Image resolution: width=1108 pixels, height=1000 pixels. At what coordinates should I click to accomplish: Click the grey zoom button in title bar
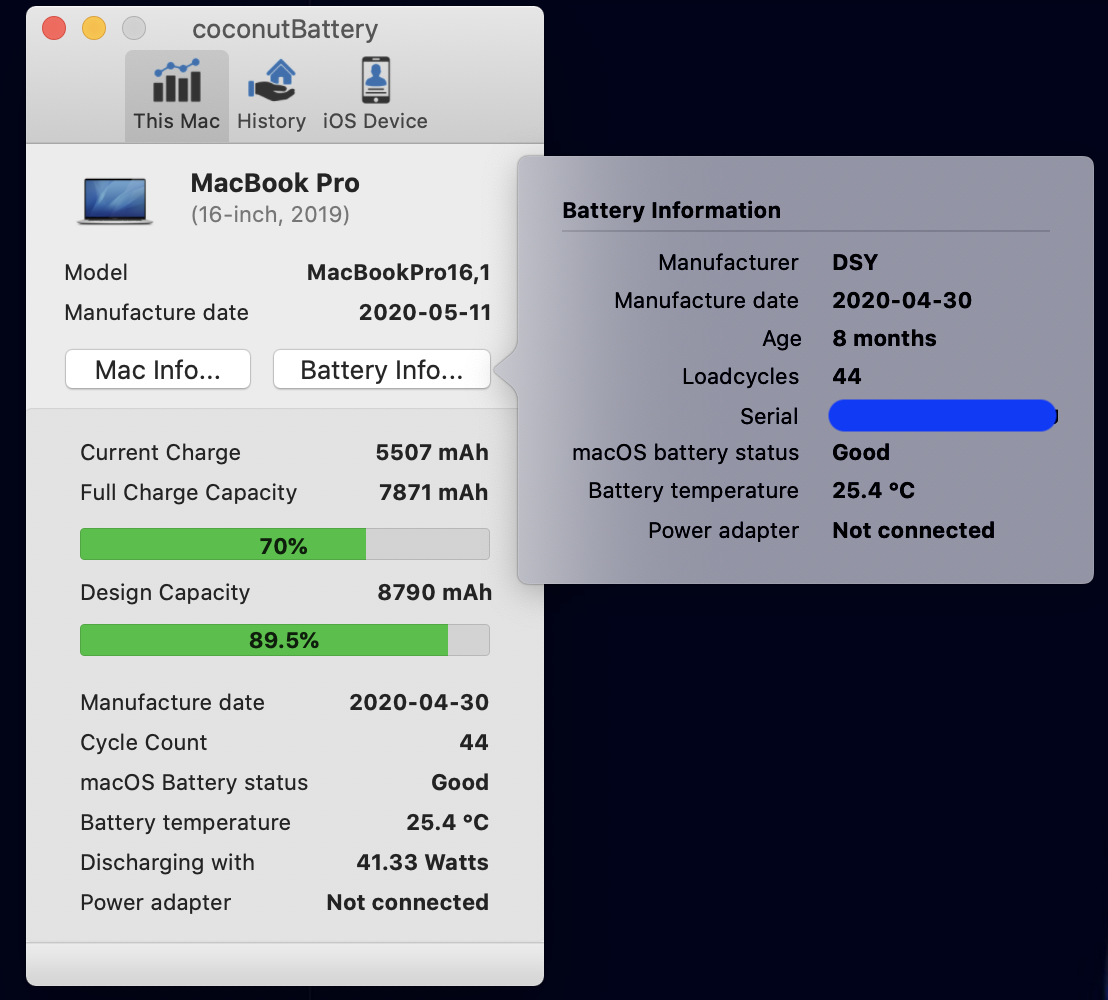(x=133, y=29)
